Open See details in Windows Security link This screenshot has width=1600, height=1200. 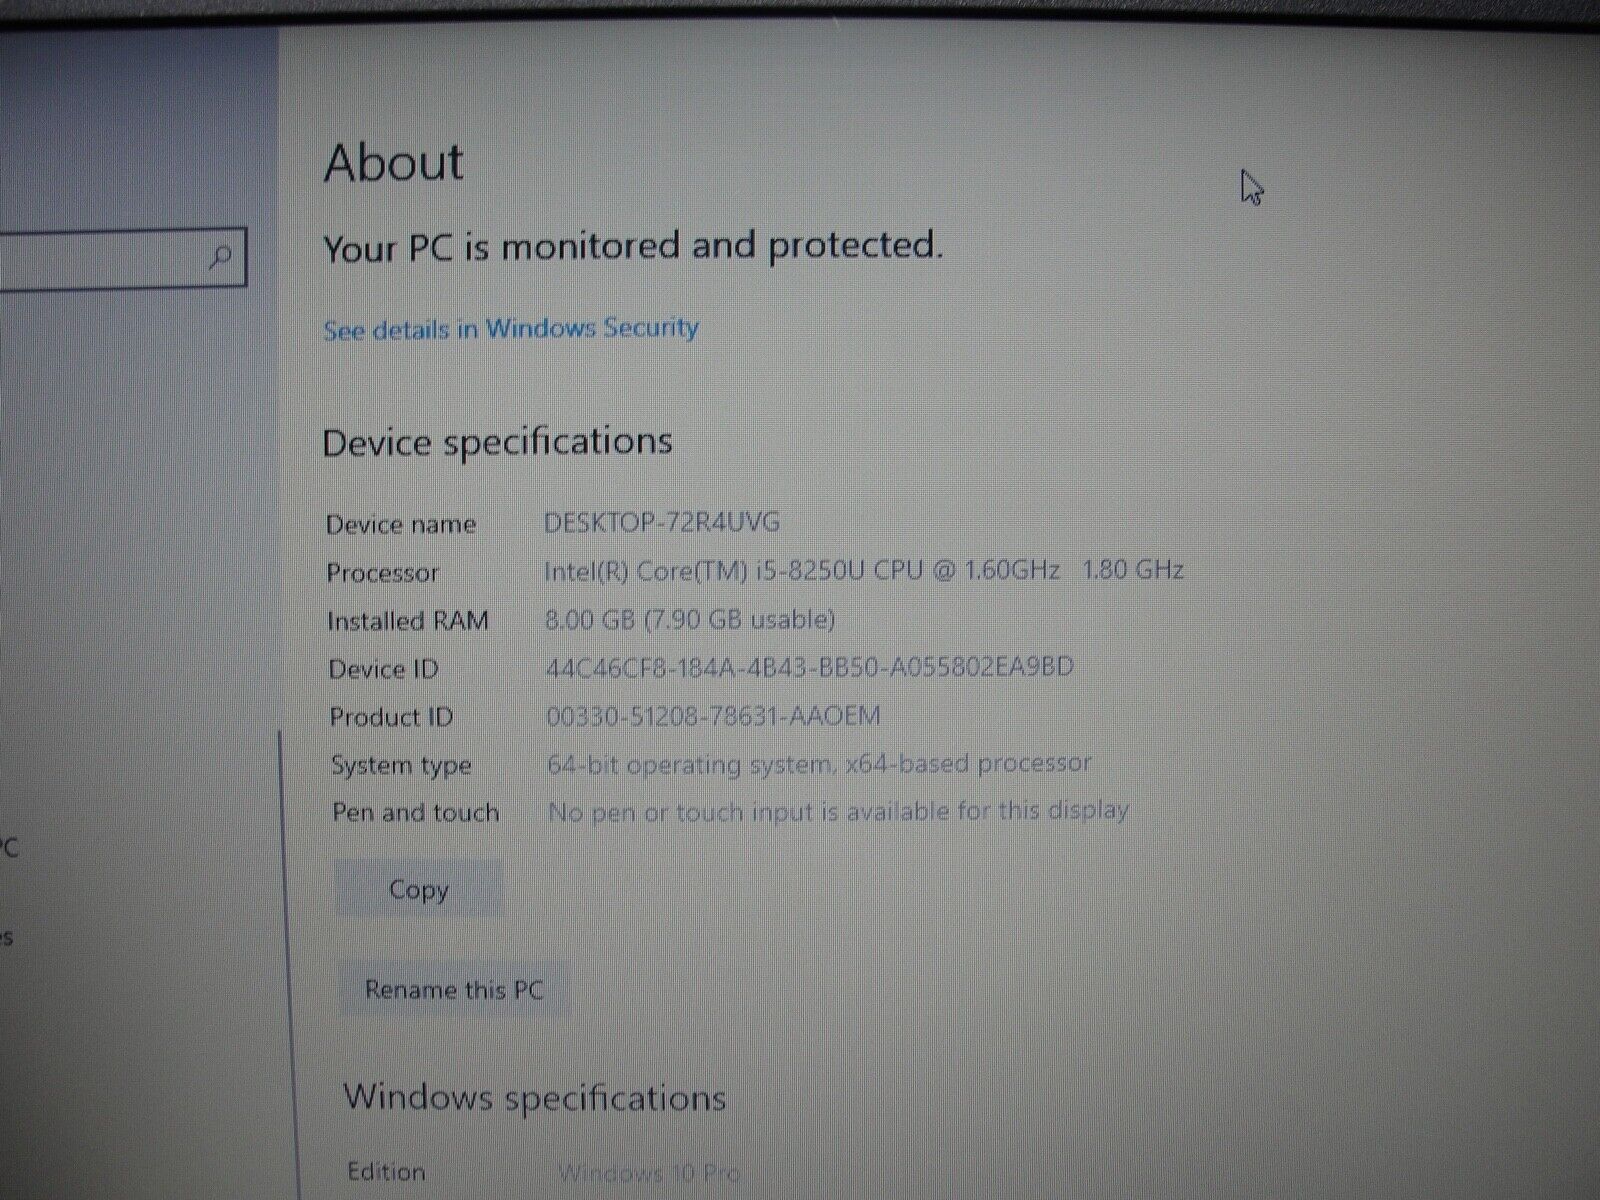[511, 329]
